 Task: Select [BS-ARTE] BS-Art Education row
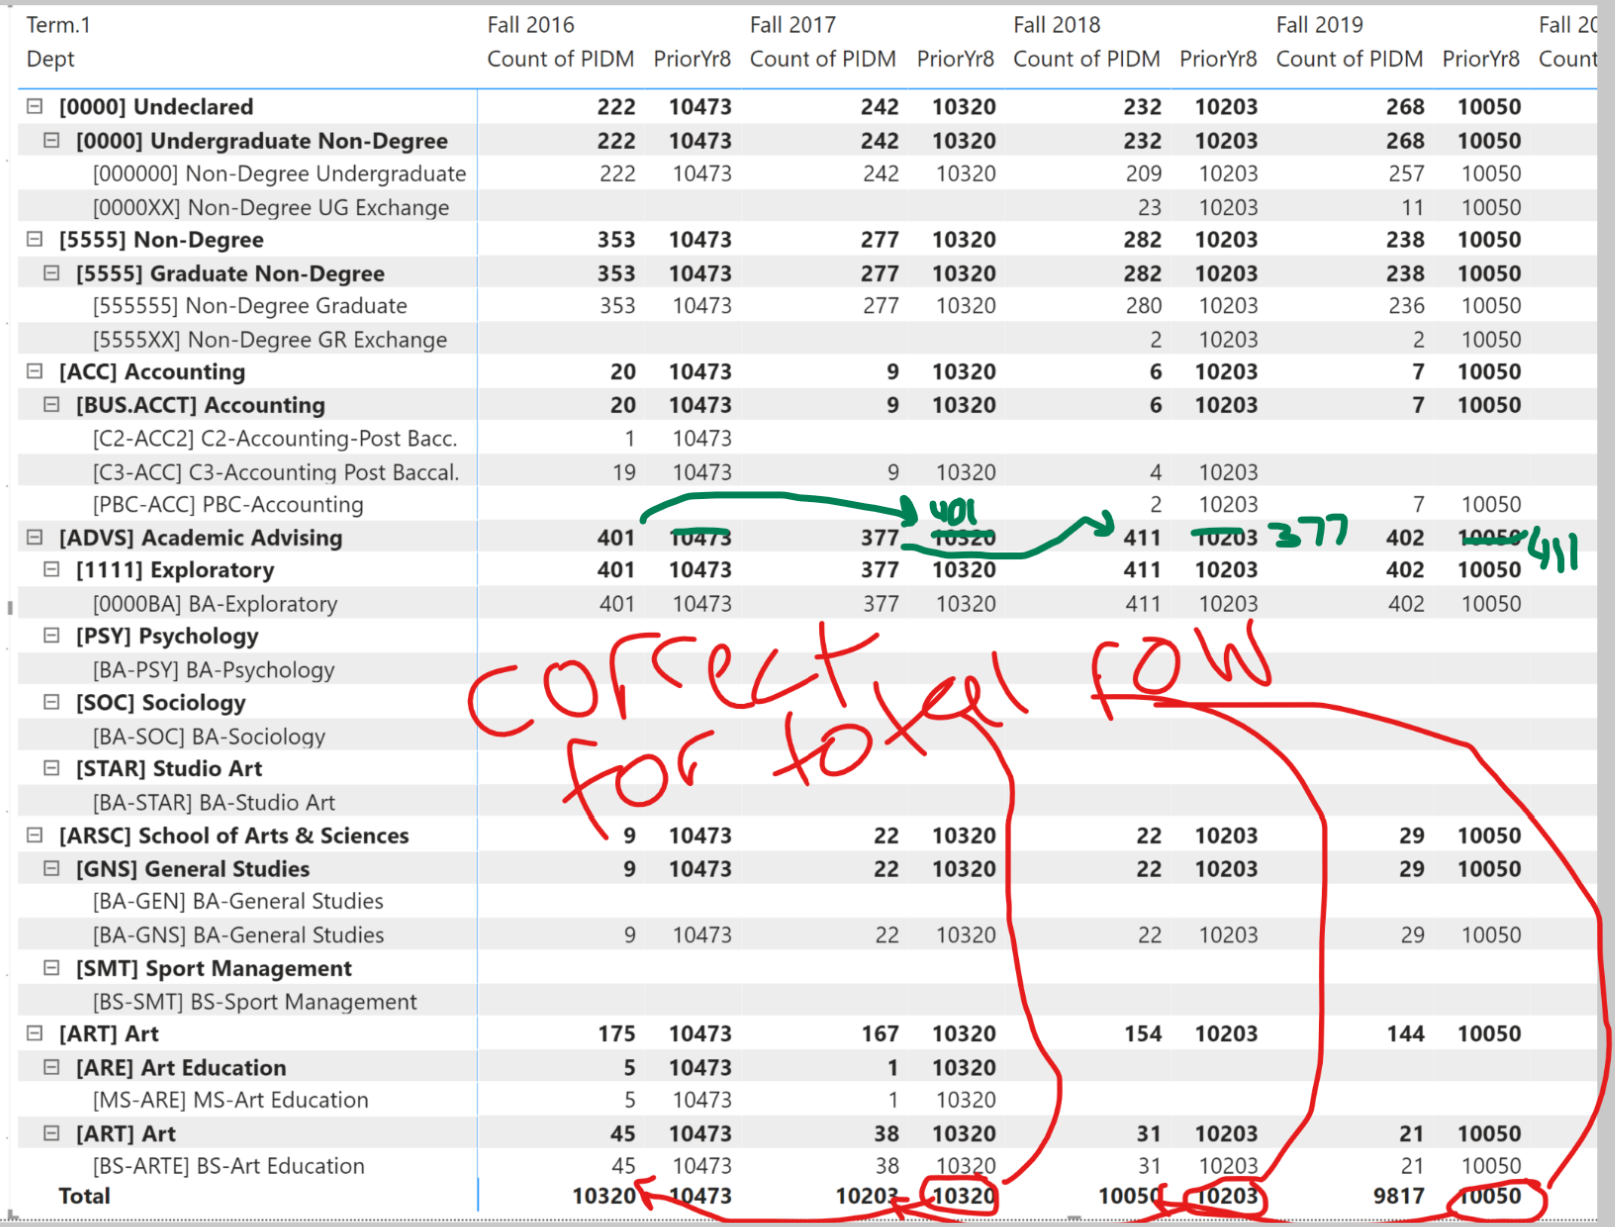(229, 1166)
